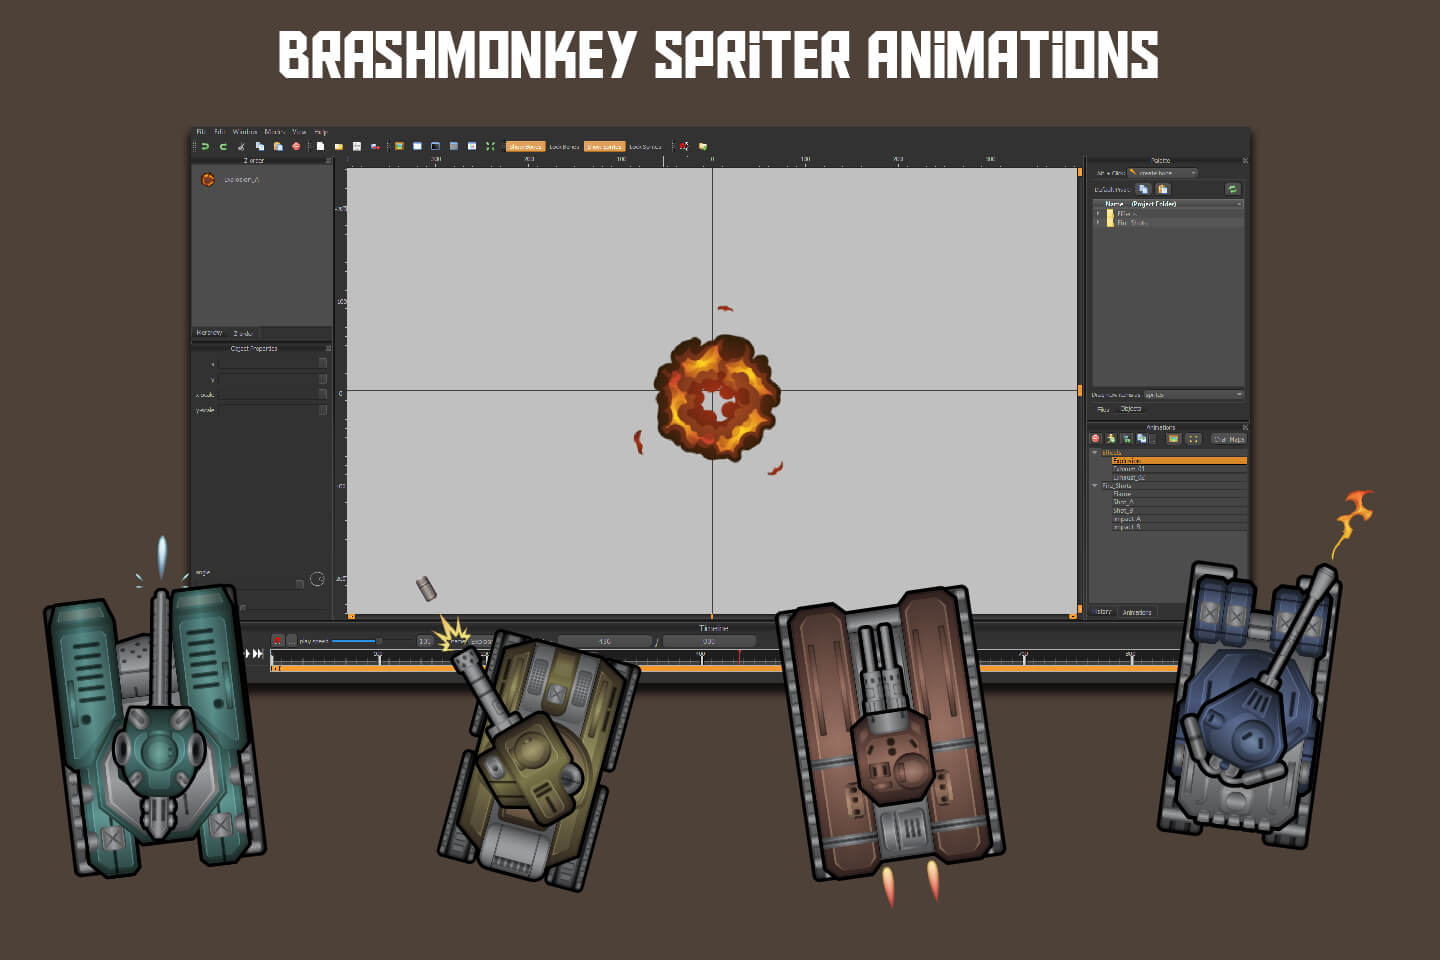This screenshot has height=960, width=1440.
Task: Click the red icon after Lock Sprites
Action: [683, 147]
